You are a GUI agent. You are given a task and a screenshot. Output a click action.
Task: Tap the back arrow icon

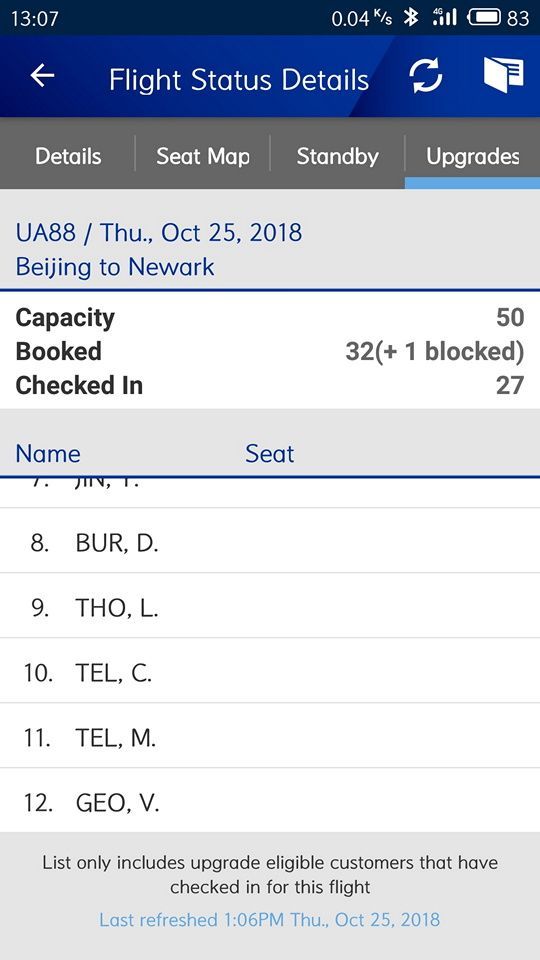click(42, 76)
